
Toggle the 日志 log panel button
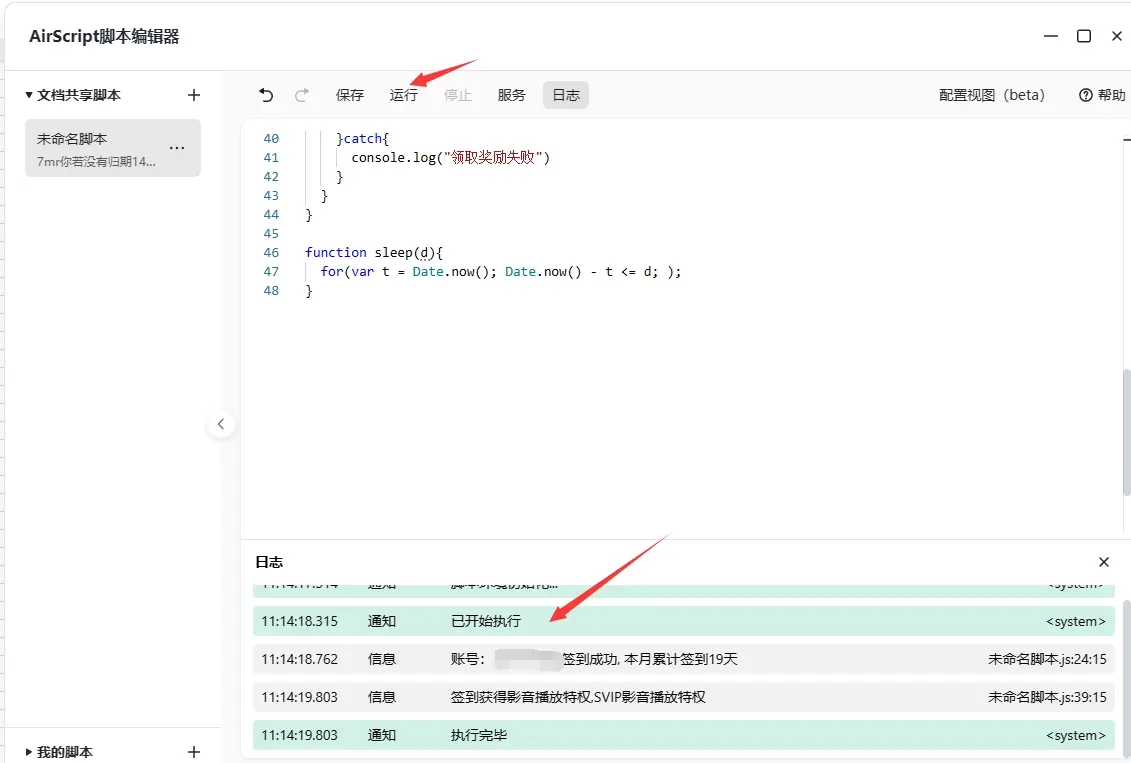566,95
